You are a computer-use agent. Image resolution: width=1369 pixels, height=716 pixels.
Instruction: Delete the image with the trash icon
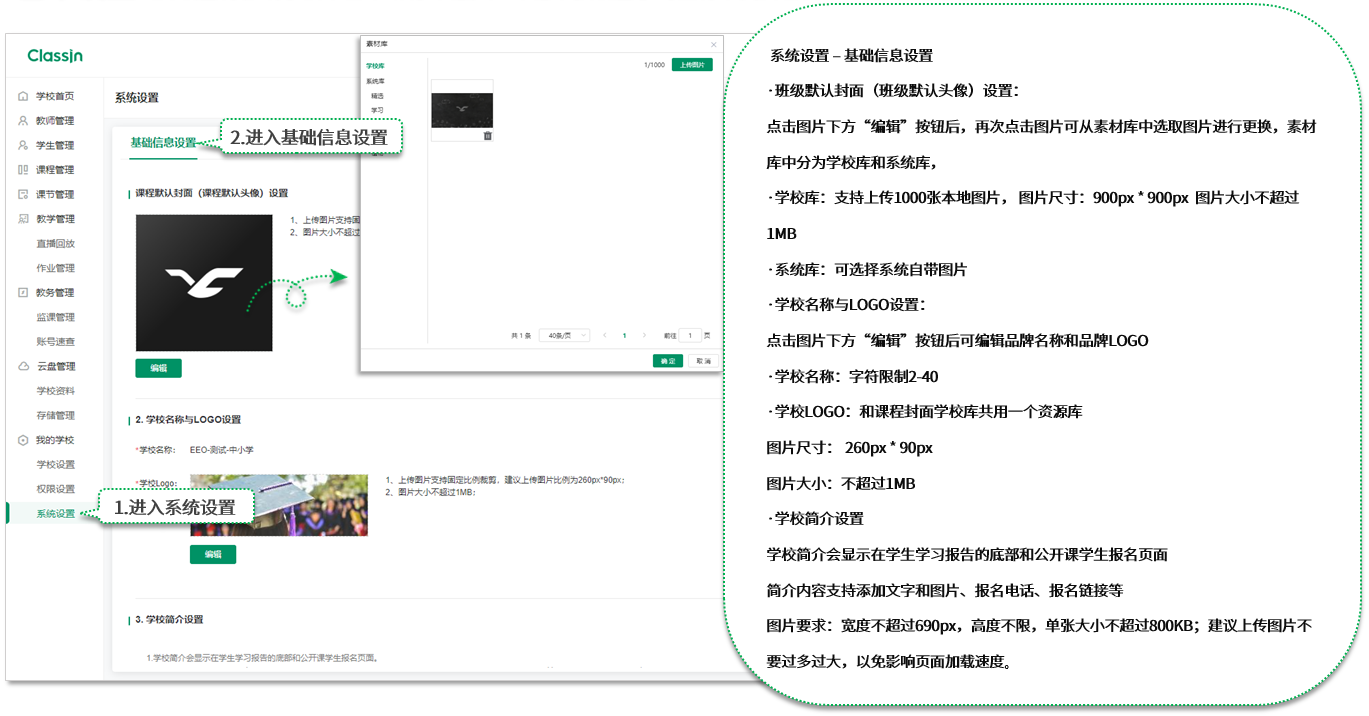point(488,136)
